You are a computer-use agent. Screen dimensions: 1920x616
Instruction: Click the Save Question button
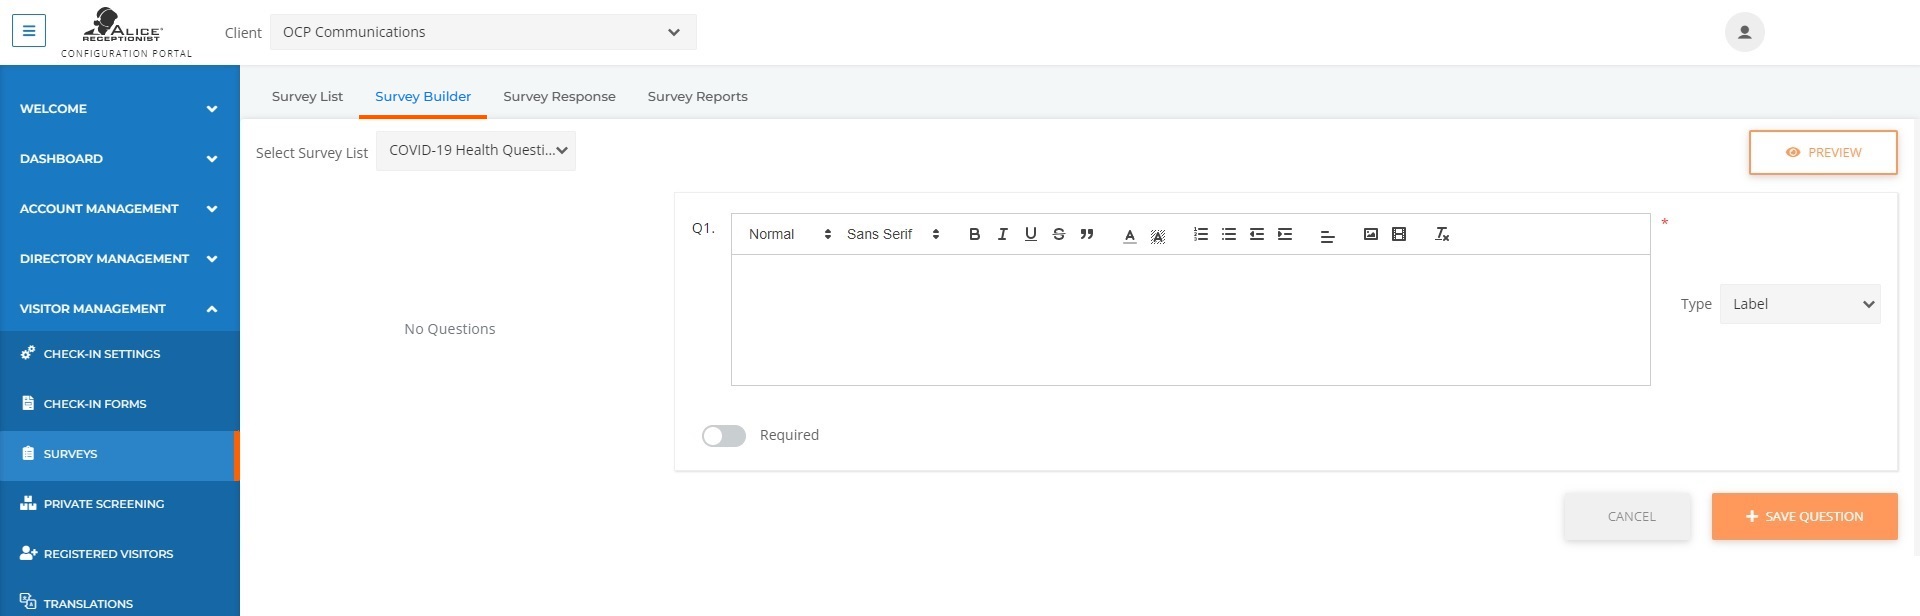pyautogui.click(x=1804, y=517)
